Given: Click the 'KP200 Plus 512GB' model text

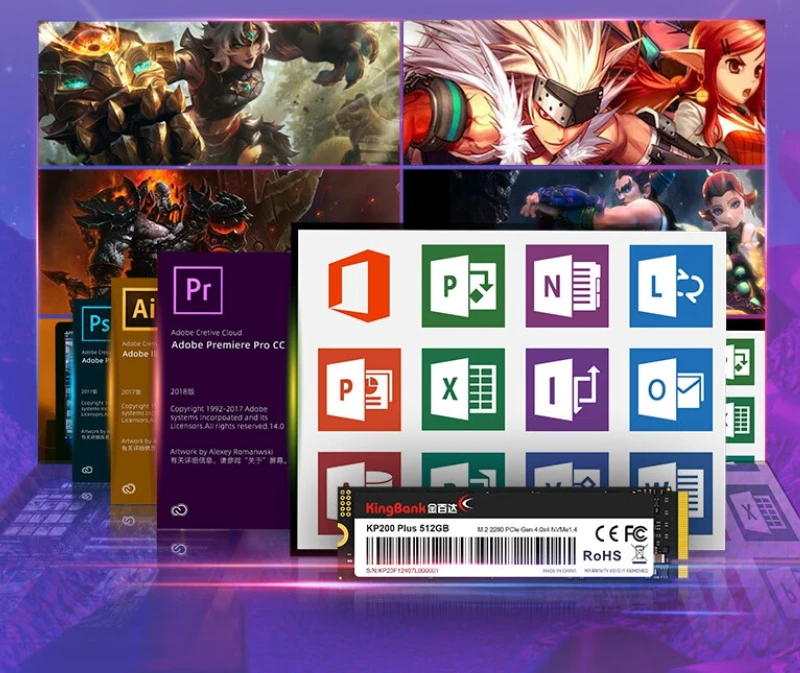Looking at the screenshot, I should pyautogui.click(x=408, y=529).
